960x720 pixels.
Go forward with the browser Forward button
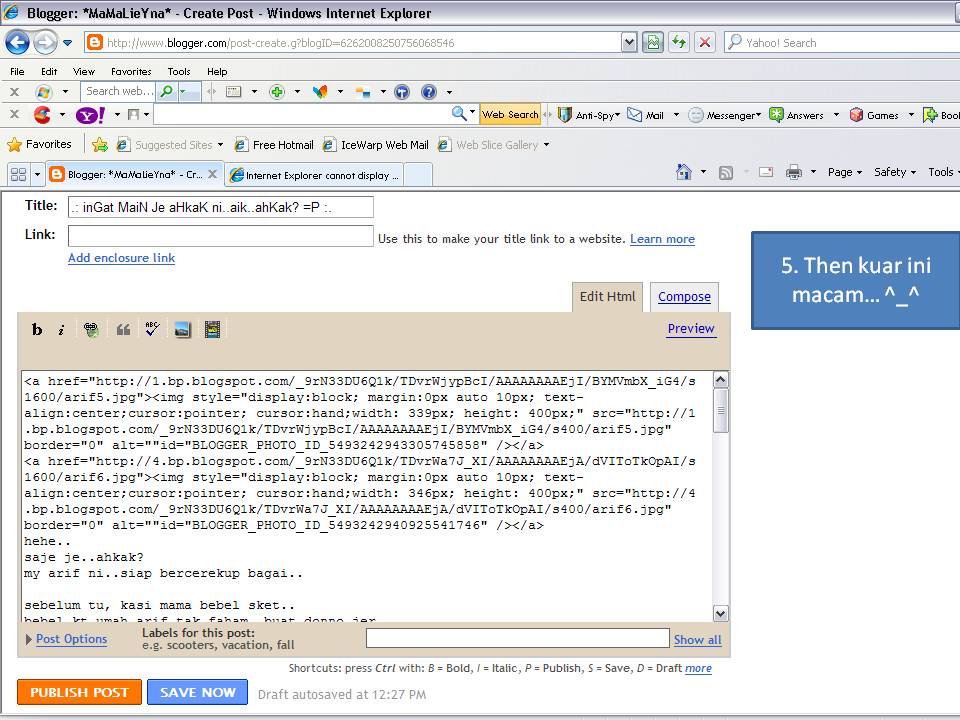pyautogui.click(x=45, y=43)
